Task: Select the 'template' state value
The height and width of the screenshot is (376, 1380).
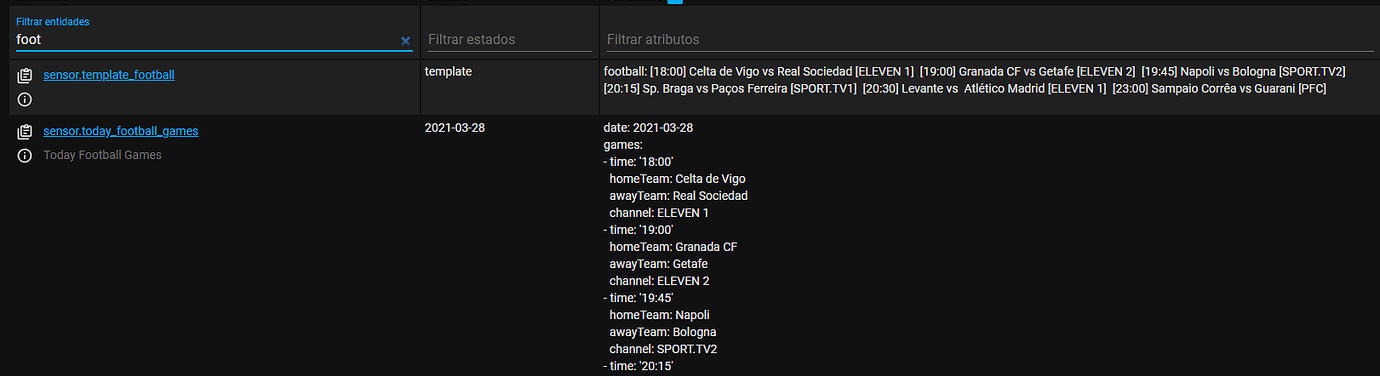Action: pyautogui.click(x=448, y=72)
